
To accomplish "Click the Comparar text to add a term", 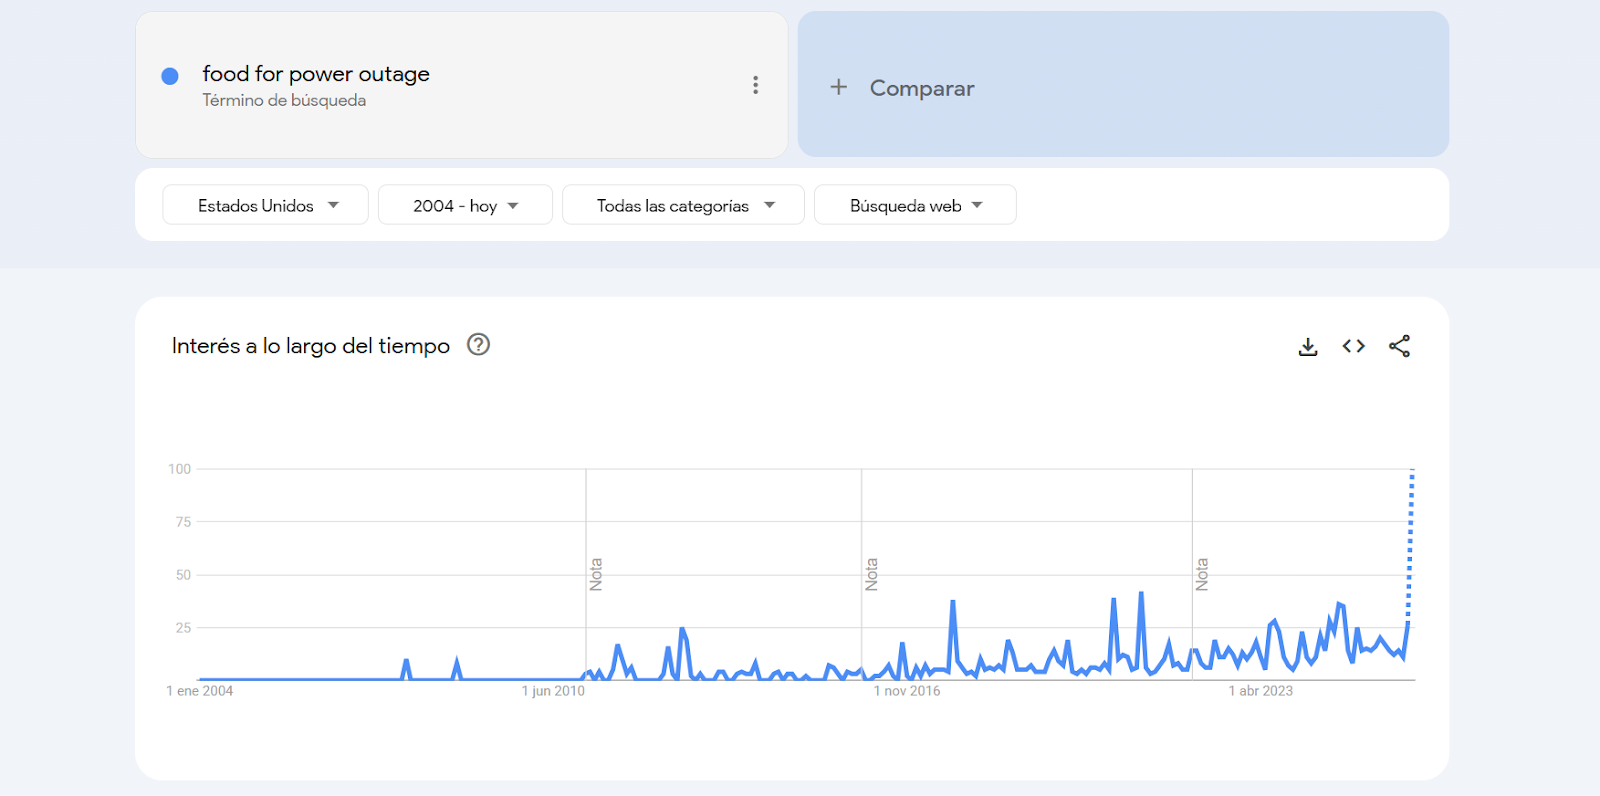I will tap(921, 88).
